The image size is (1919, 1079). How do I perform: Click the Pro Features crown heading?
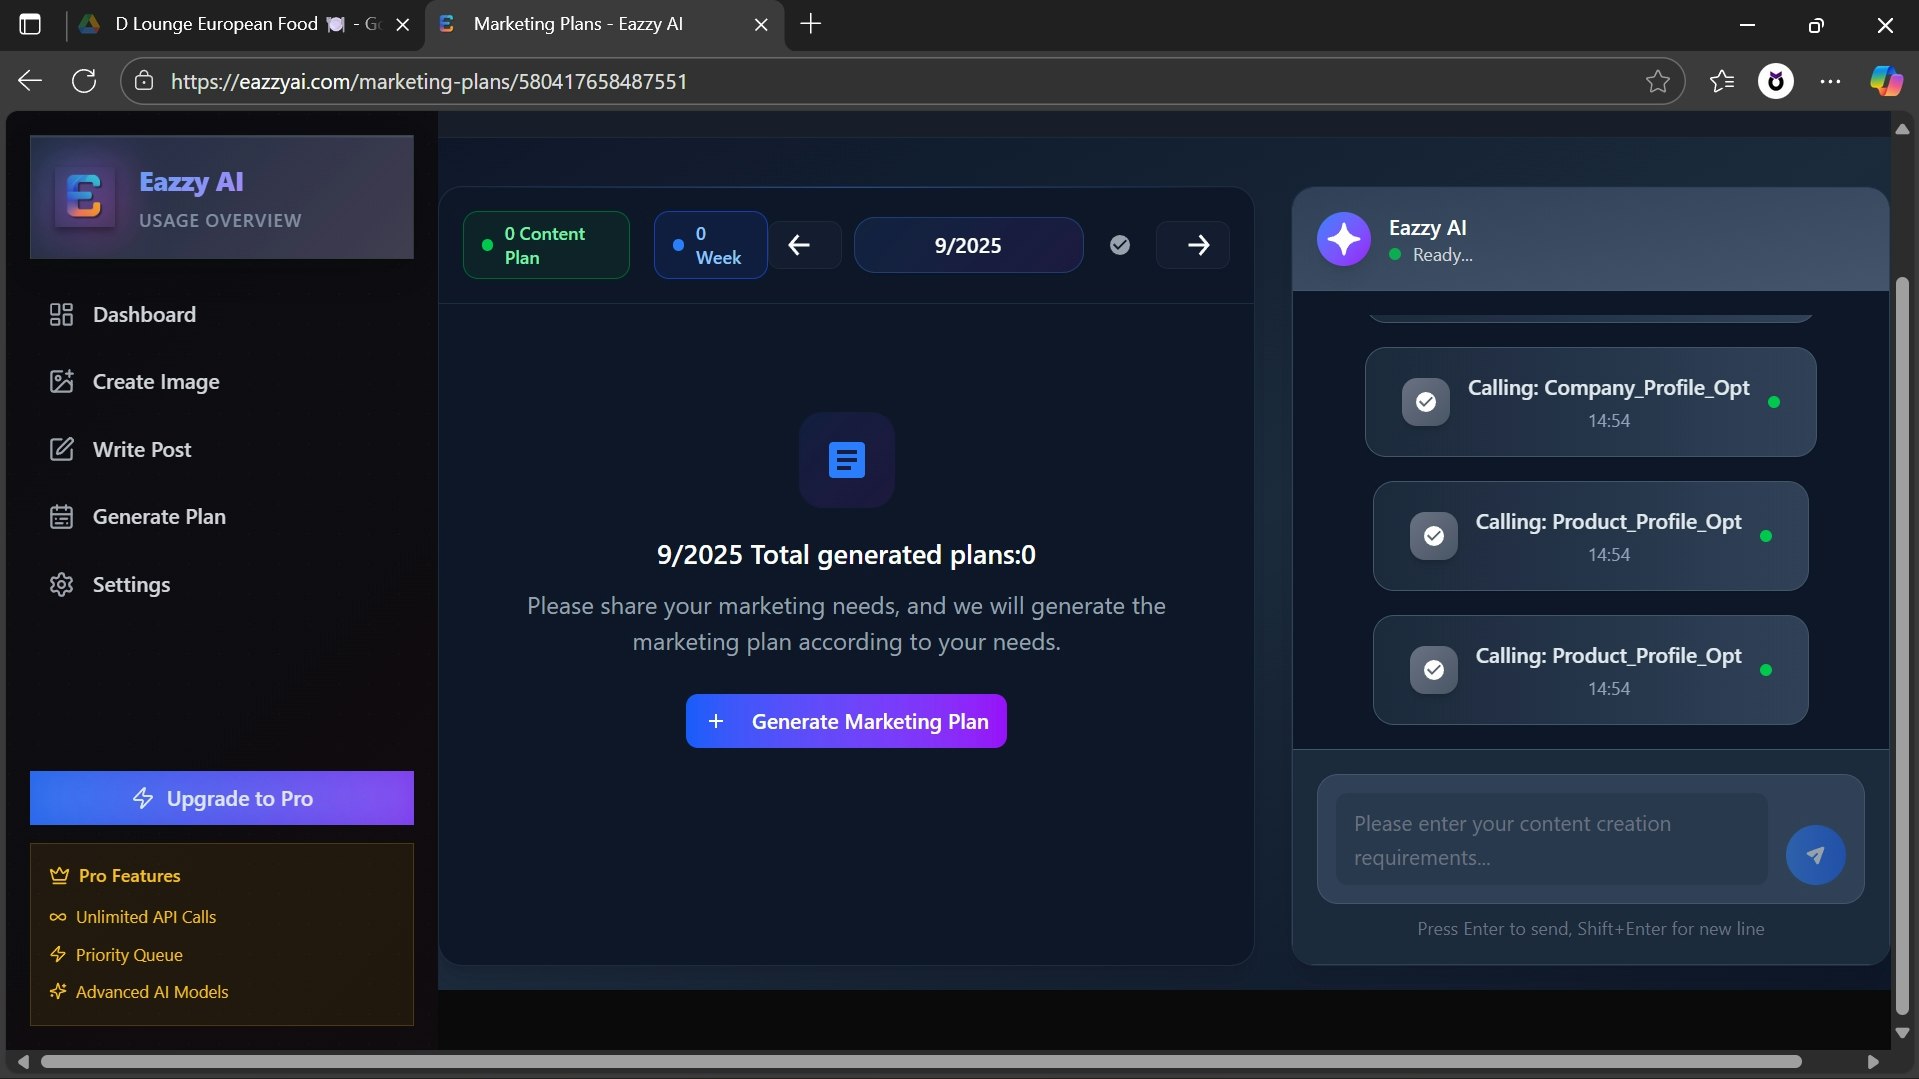(115, 876)
